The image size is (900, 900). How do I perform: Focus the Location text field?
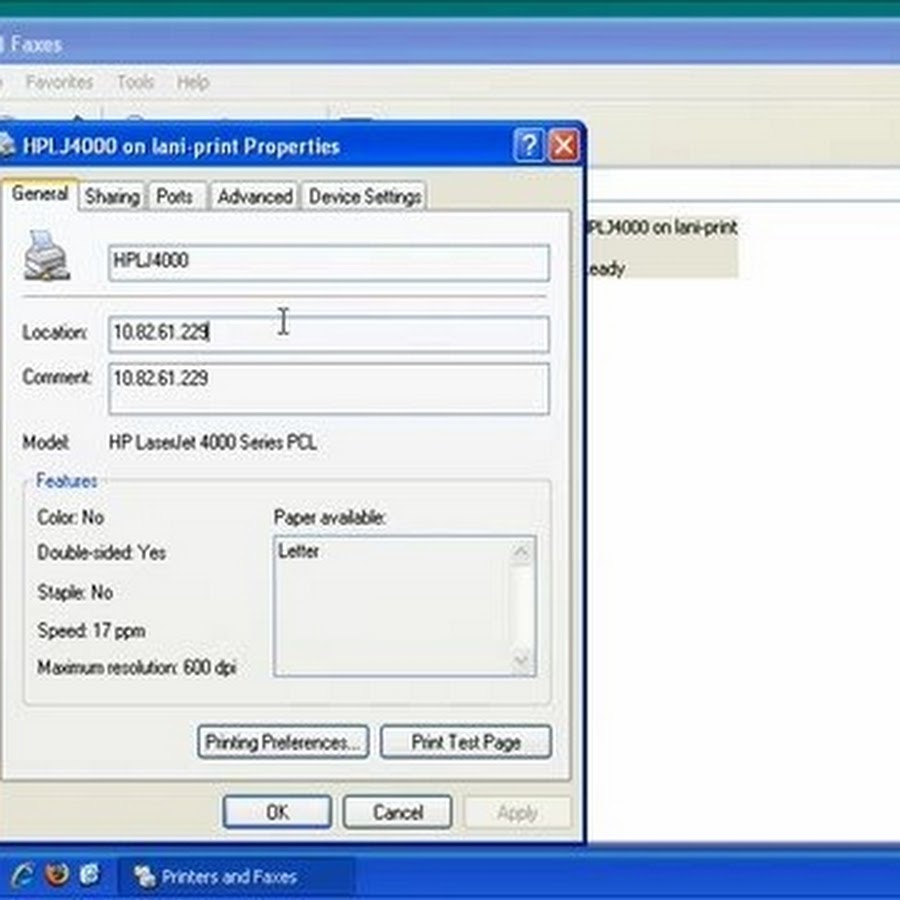328,334
